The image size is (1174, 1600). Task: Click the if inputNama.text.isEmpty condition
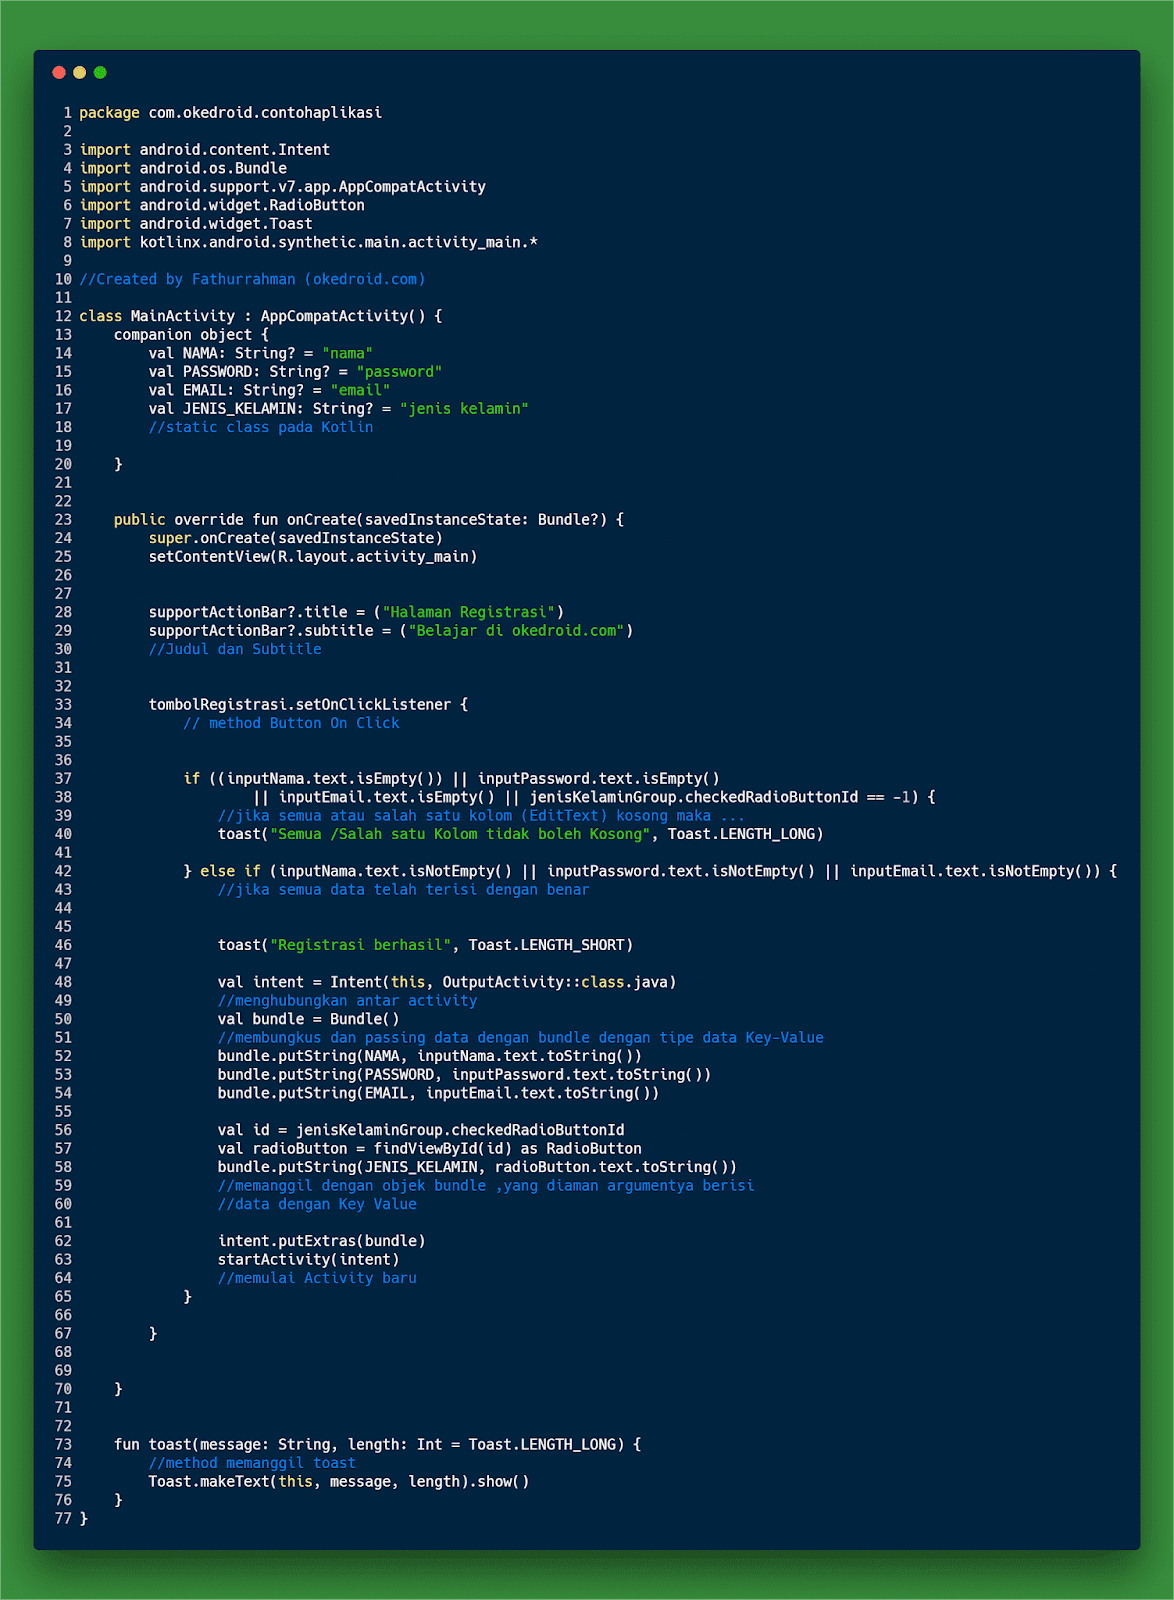click(x=451, y=779)
